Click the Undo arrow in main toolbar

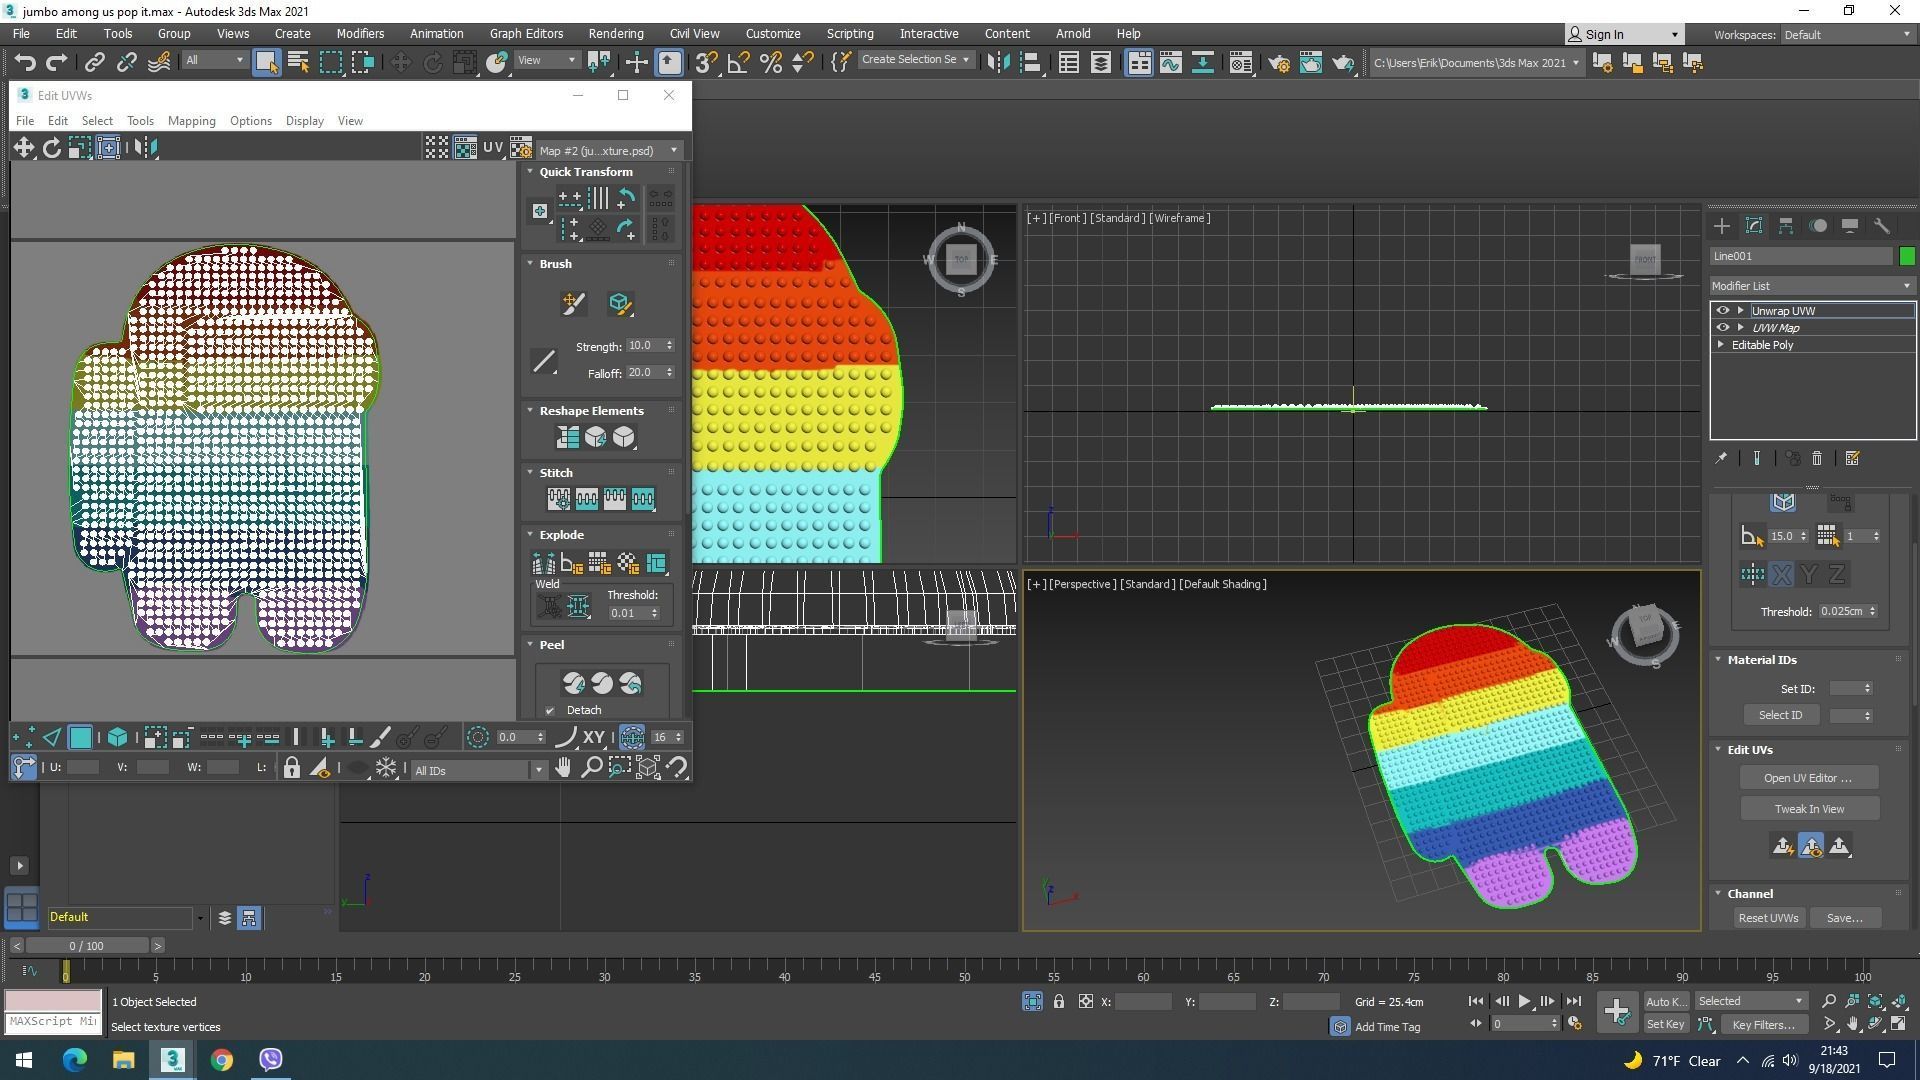(x=24, y=63)
